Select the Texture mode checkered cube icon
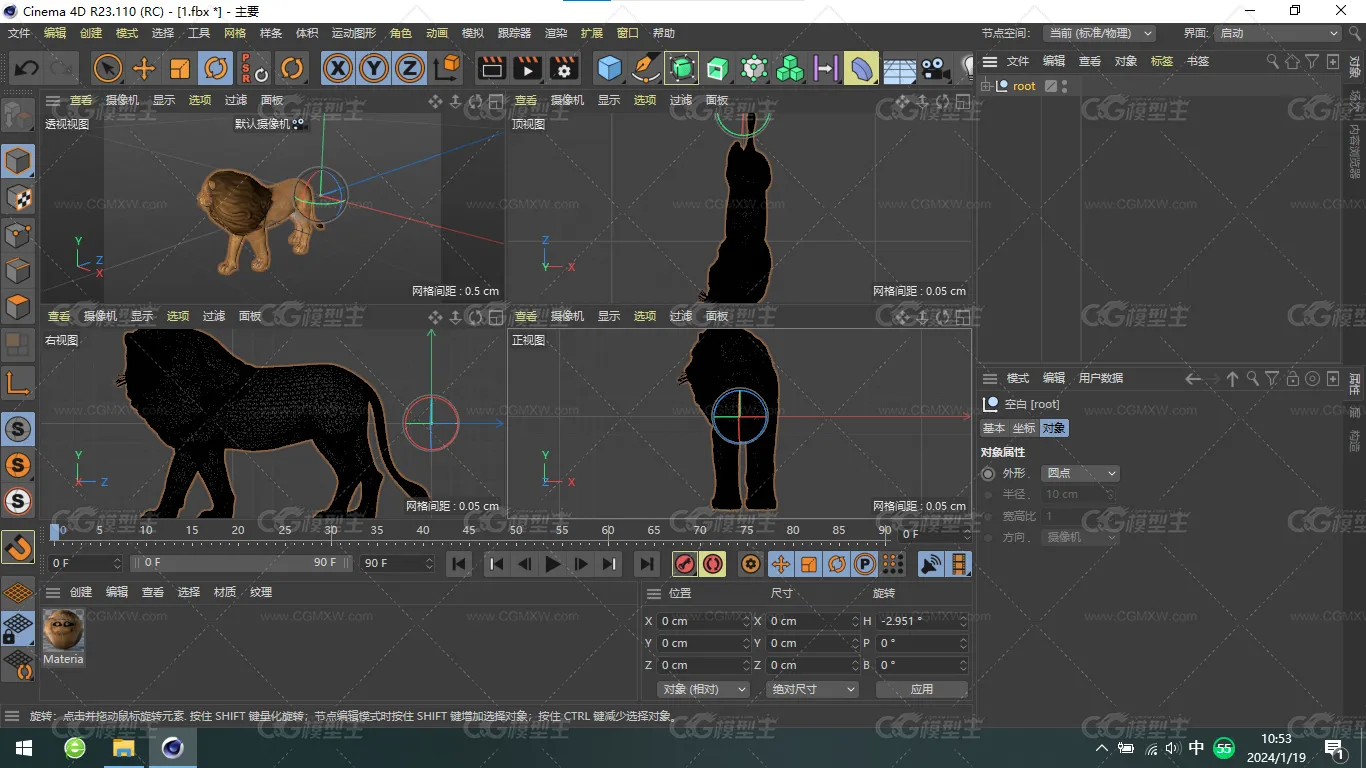Image resolution: width=1366 pixels, height=768 pixels. coord(18,198)
